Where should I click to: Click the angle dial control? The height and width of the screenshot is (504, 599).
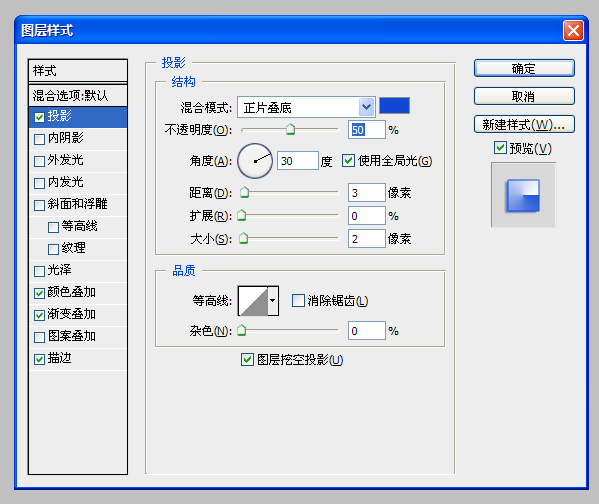pyautogui.click(x=255, y=161)
